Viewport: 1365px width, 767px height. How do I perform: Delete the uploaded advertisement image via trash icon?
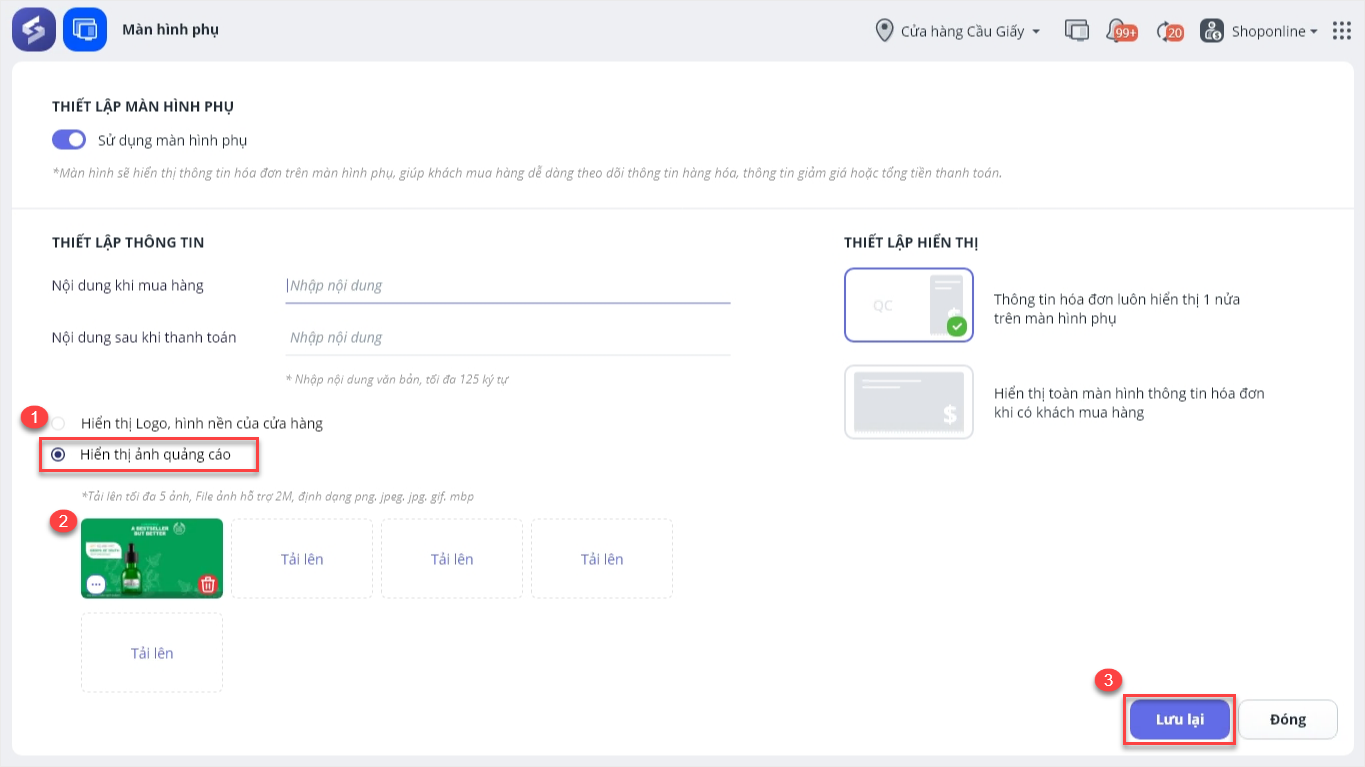tap(207, 584)
